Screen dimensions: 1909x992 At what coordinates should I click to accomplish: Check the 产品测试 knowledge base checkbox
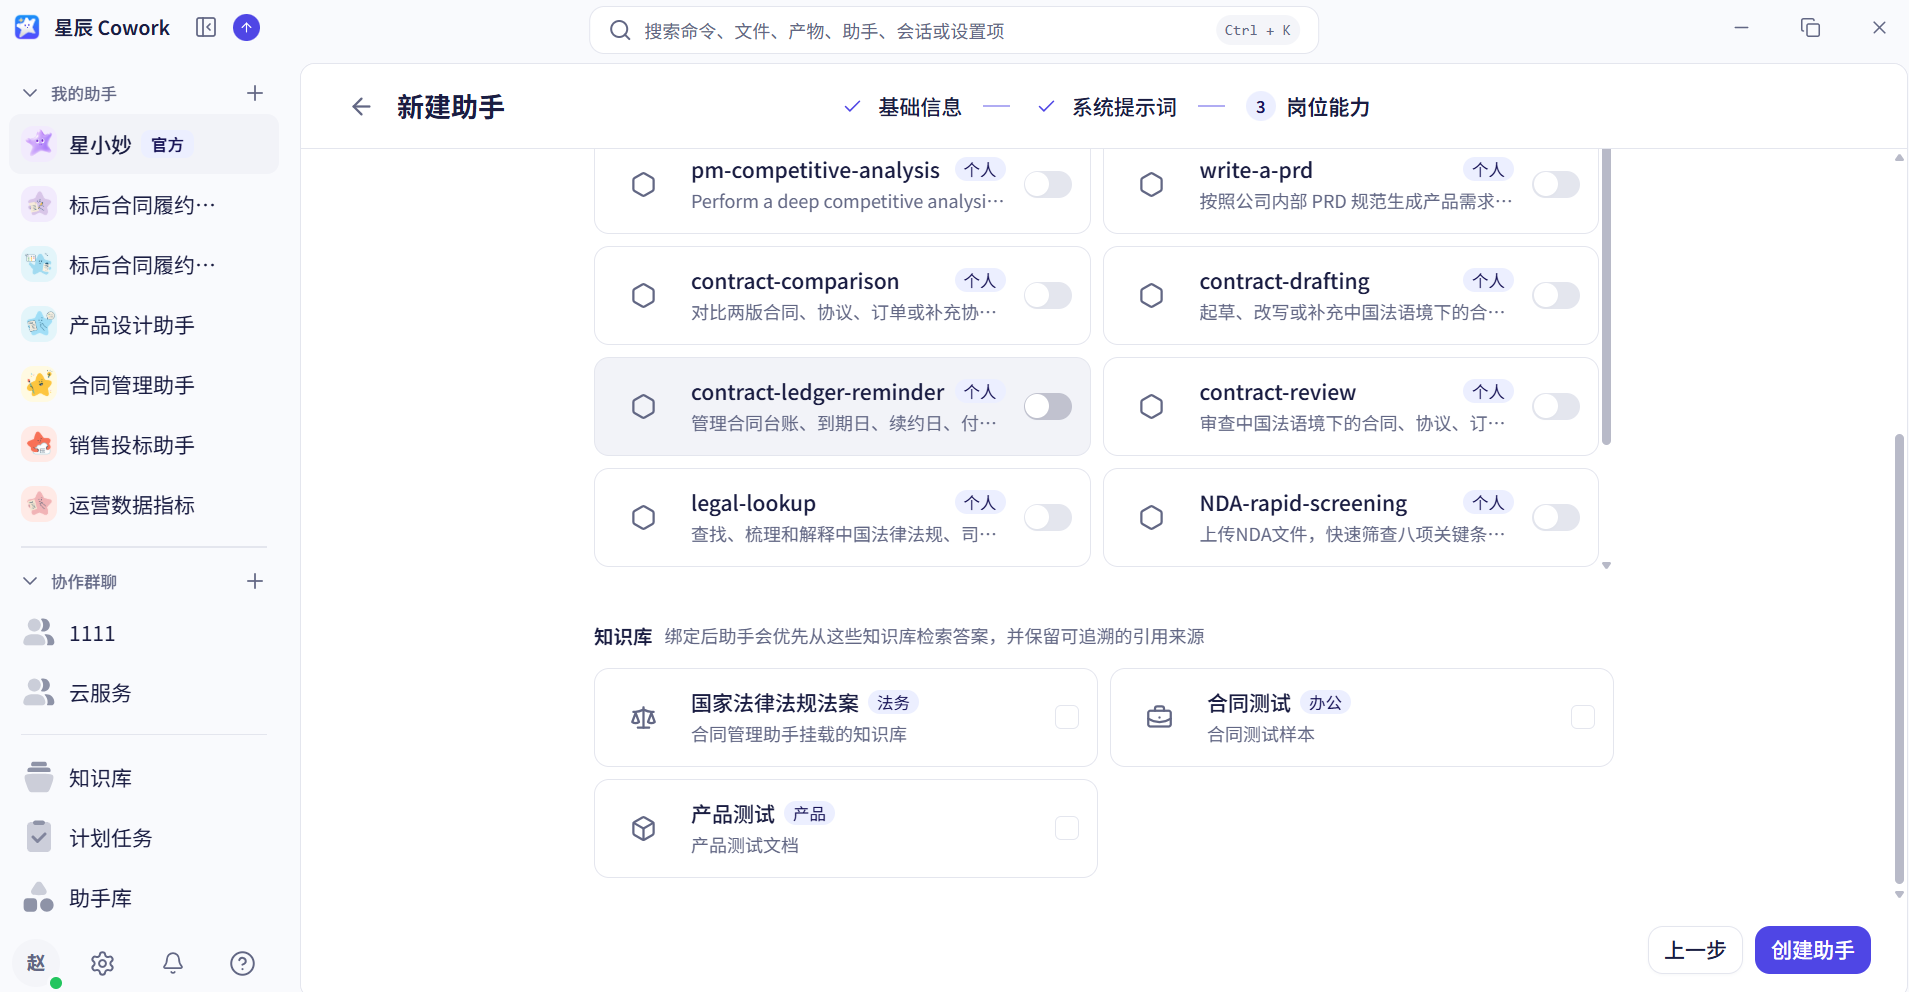(x=1067, y=828)
